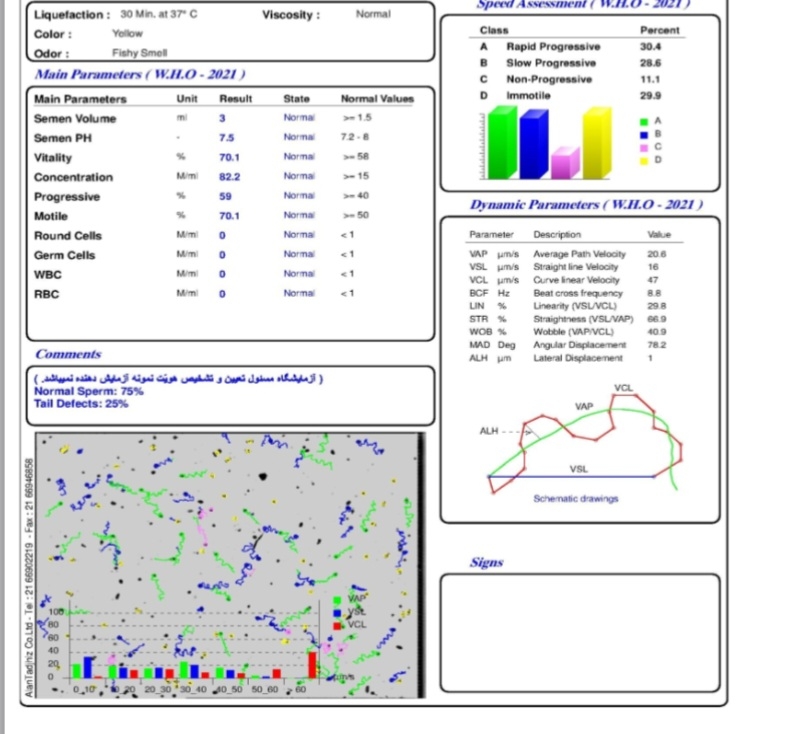The image size is (786, 734).
Task: Click the WBC result 0
Action: [x=222, y=275]
